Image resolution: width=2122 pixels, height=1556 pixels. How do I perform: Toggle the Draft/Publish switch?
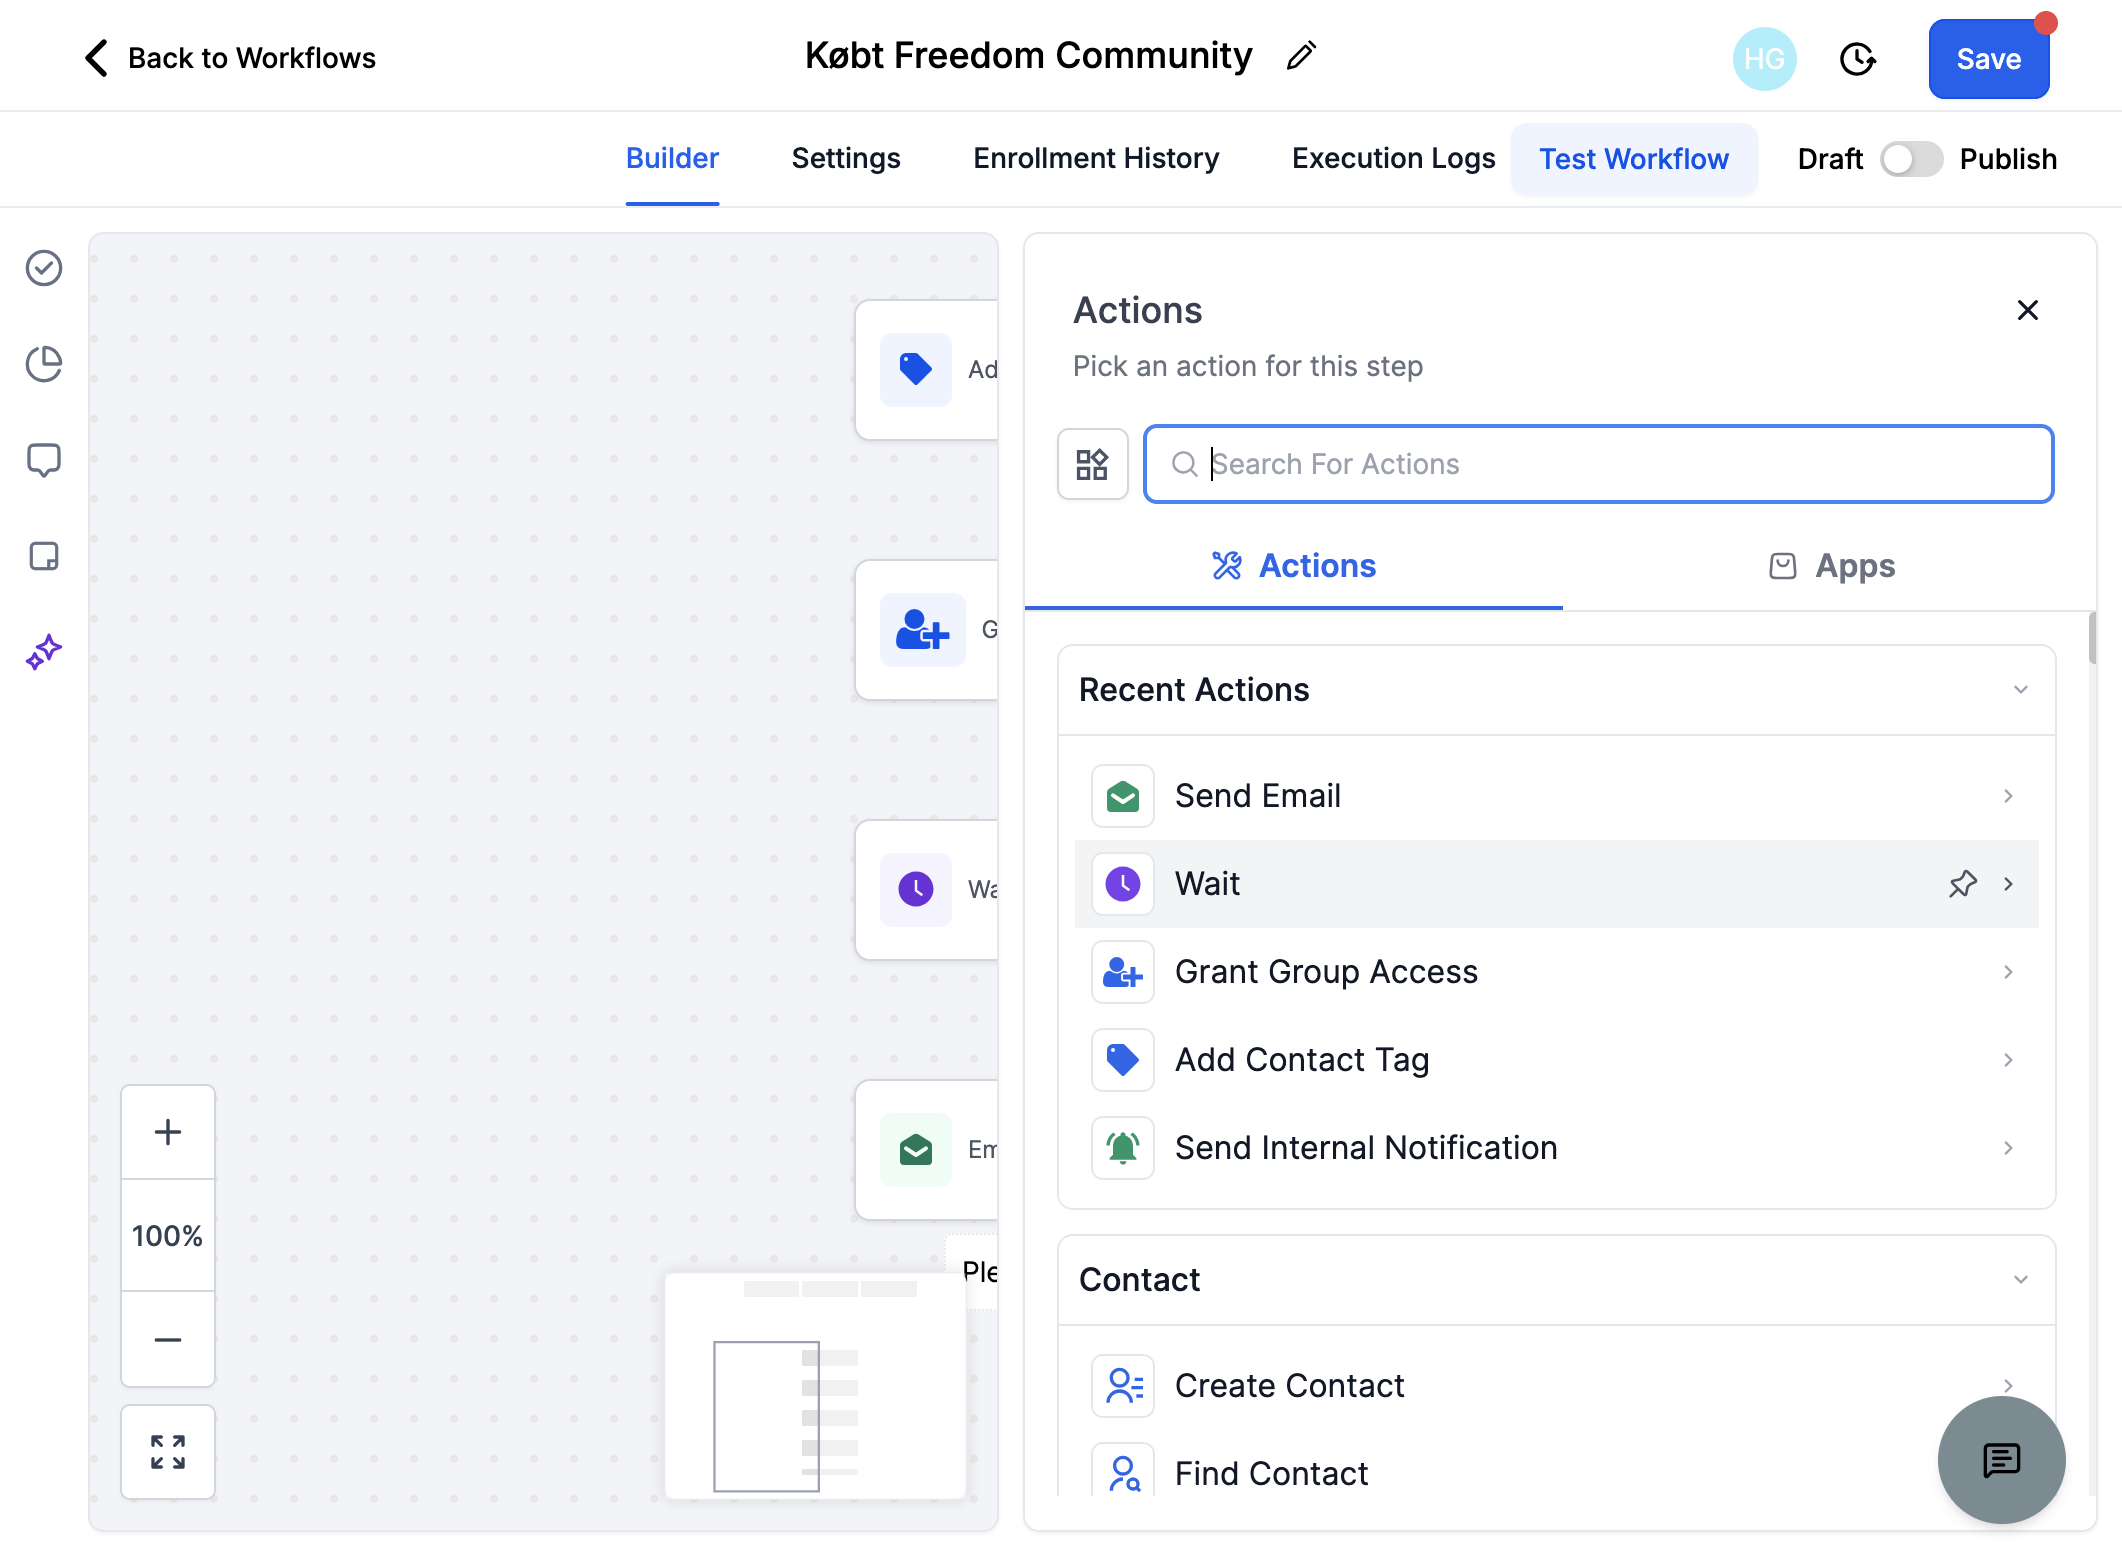1911,159
